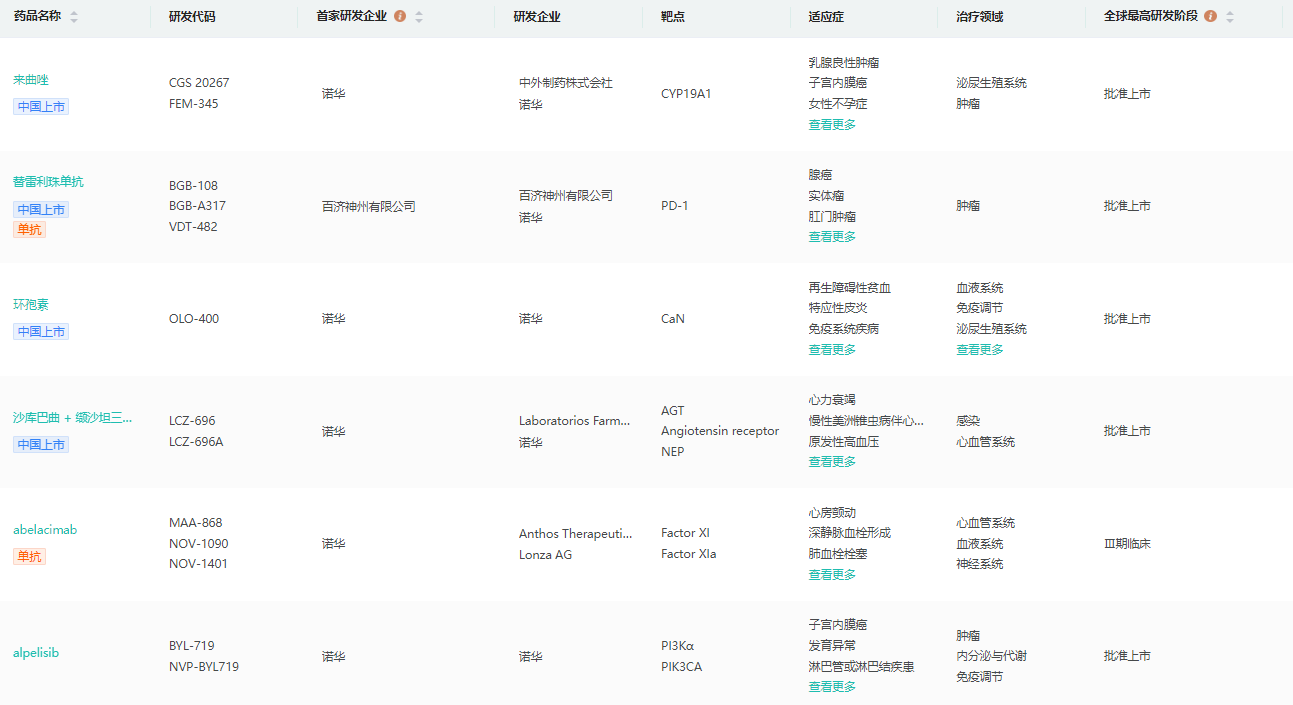Click 单抗 tag under 替雷利珠单抗
The height and width of the screenshot is (705, 1293).
(x=30, y=230)
